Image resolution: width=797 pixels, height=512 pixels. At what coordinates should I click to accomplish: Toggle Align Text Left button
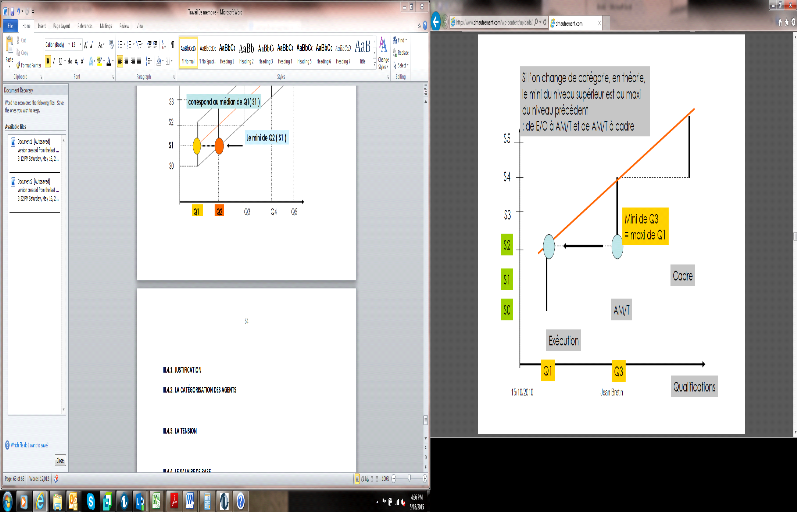pyautogui.click(x=120, y=61)
